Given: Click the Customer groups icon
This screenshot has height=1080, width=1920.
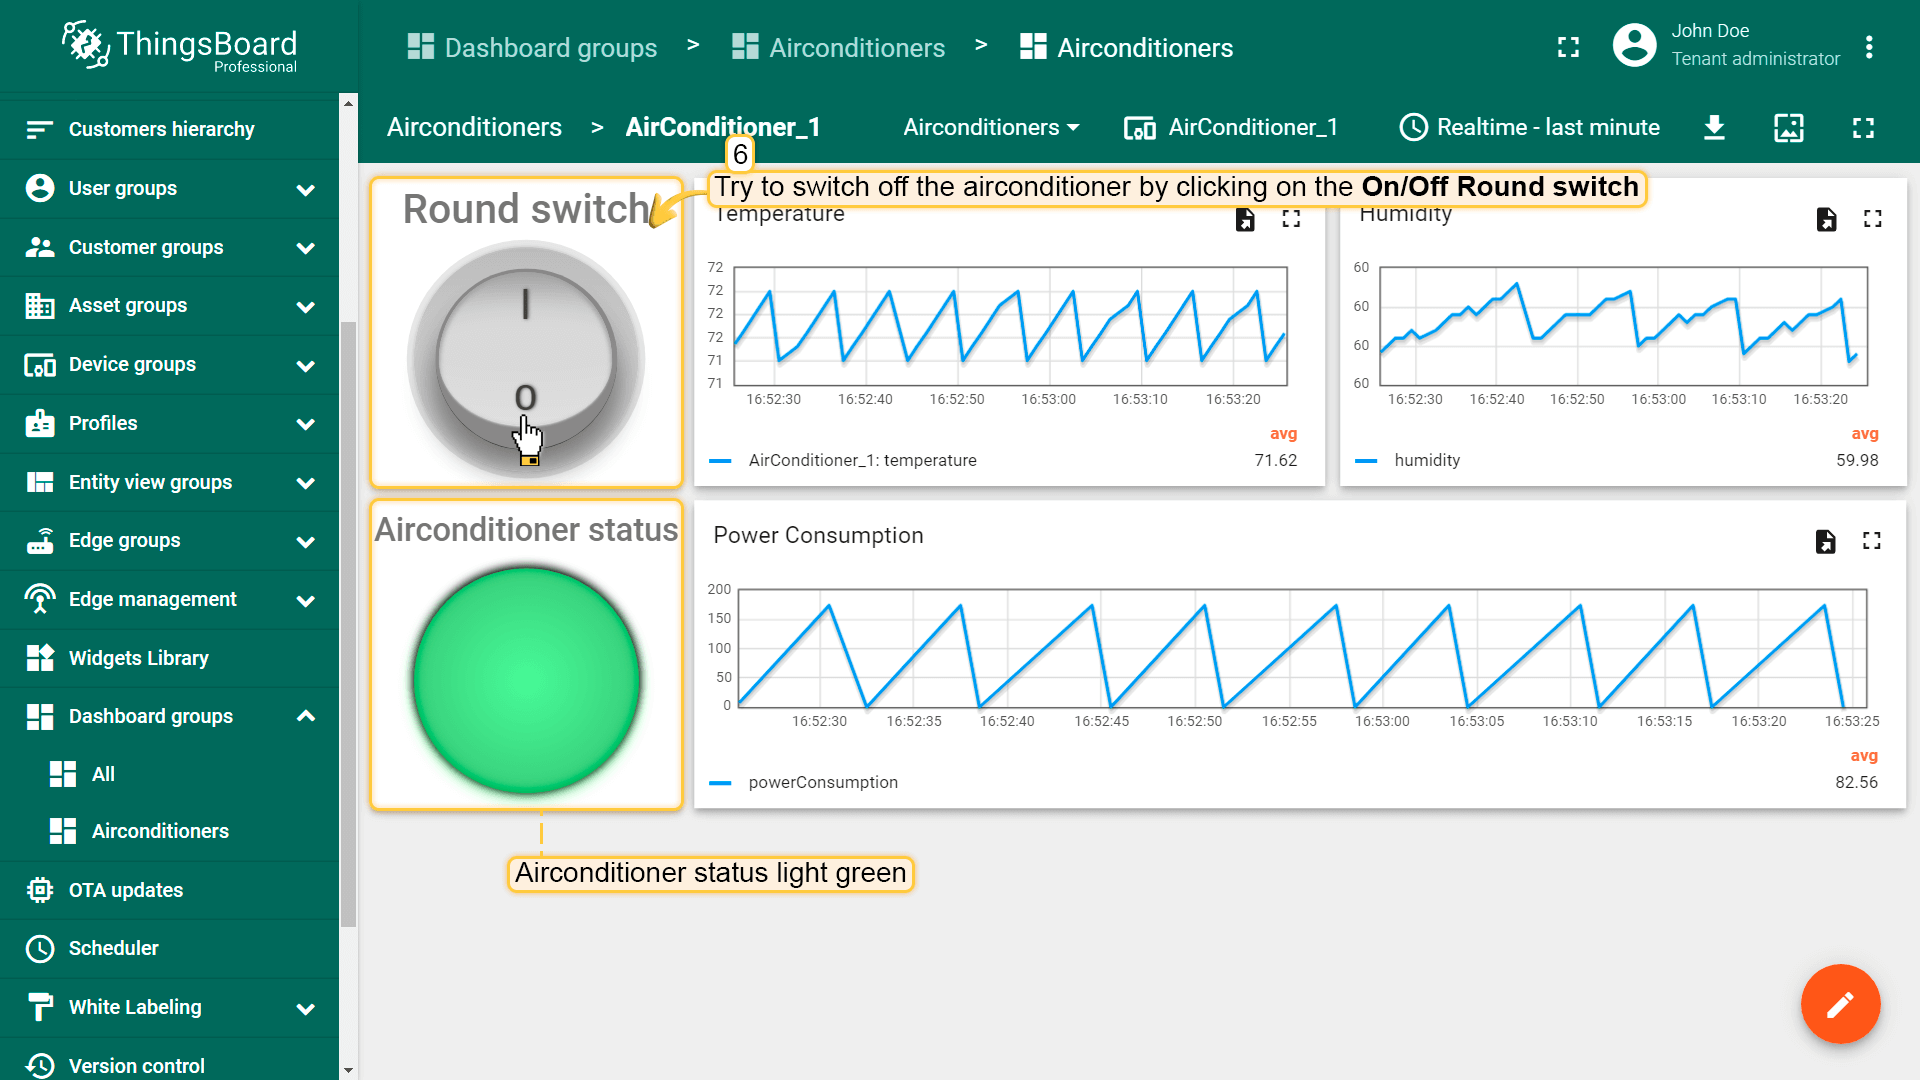Looking at the screenshot, I should (x=40, y=247).
